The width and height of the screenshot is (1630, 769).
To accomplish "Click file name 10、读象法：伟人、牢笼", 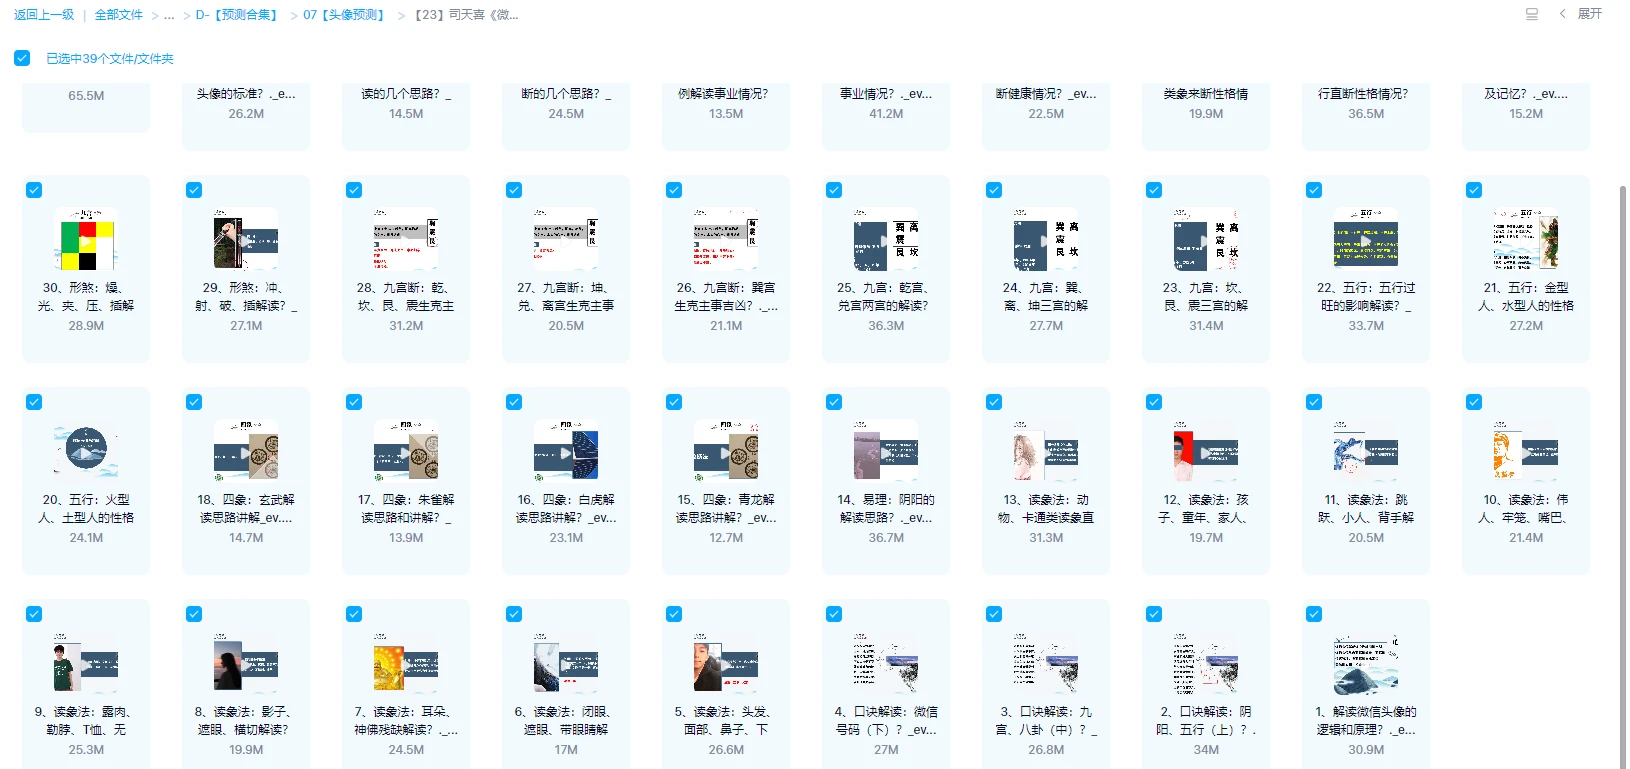I will [x=1526, y=509].
